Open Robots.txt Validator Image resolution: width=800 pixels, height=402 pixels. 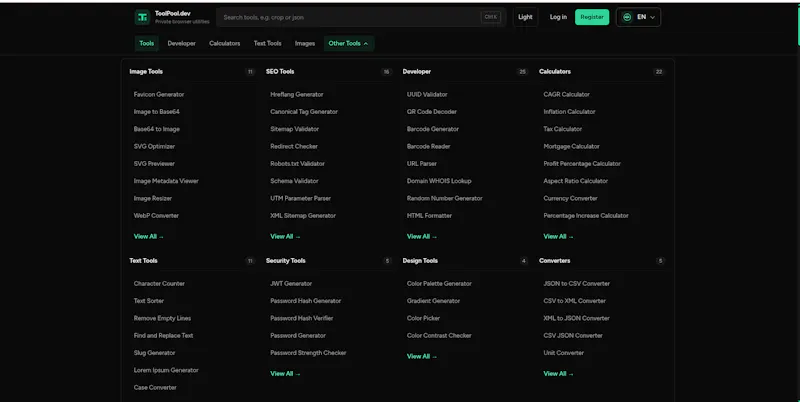click(297, 164)
